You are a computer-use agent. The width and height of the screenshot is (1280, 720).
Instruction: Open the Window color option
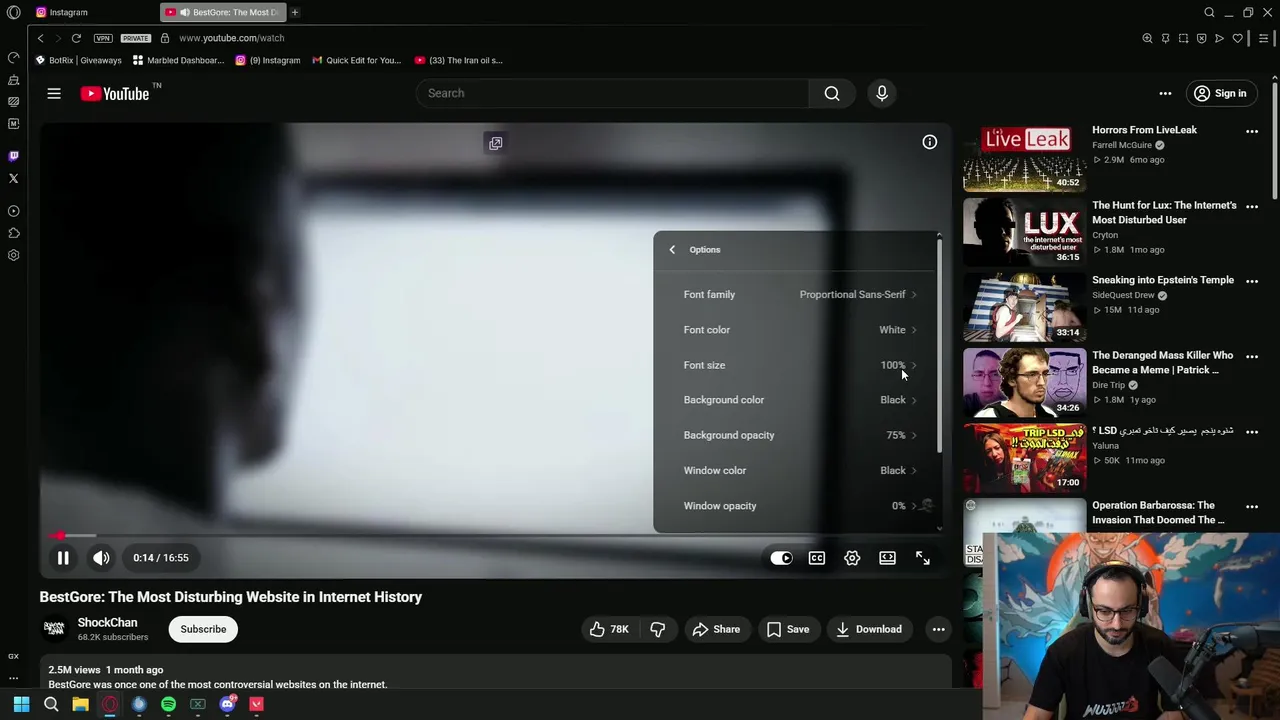click(799, 470)
